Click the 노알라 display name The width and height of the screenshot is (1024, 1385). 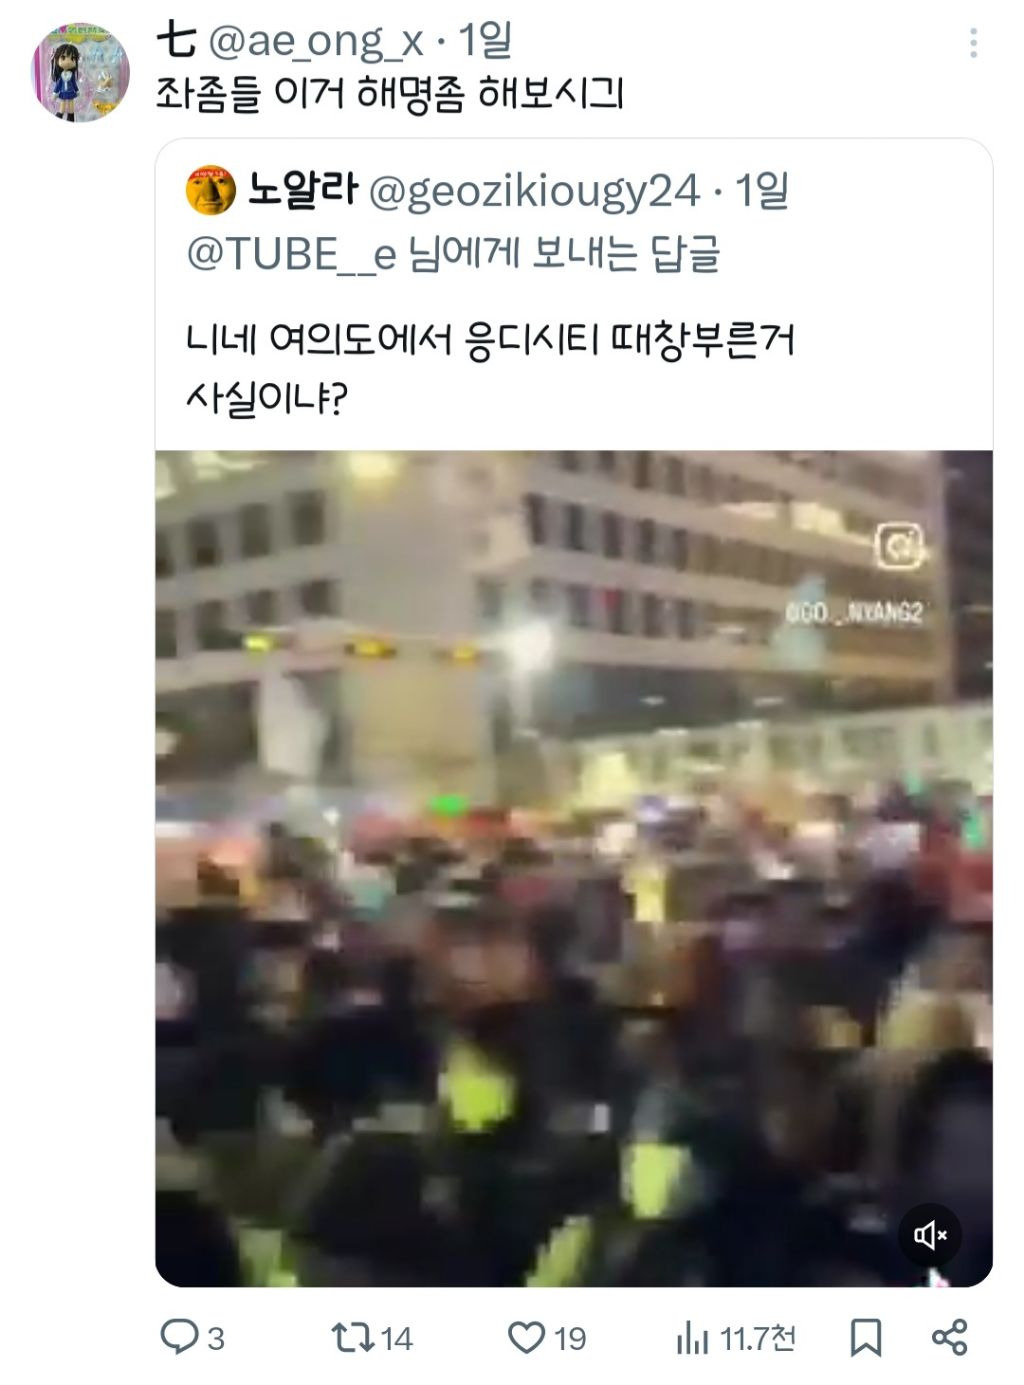(x=302, y=189)
